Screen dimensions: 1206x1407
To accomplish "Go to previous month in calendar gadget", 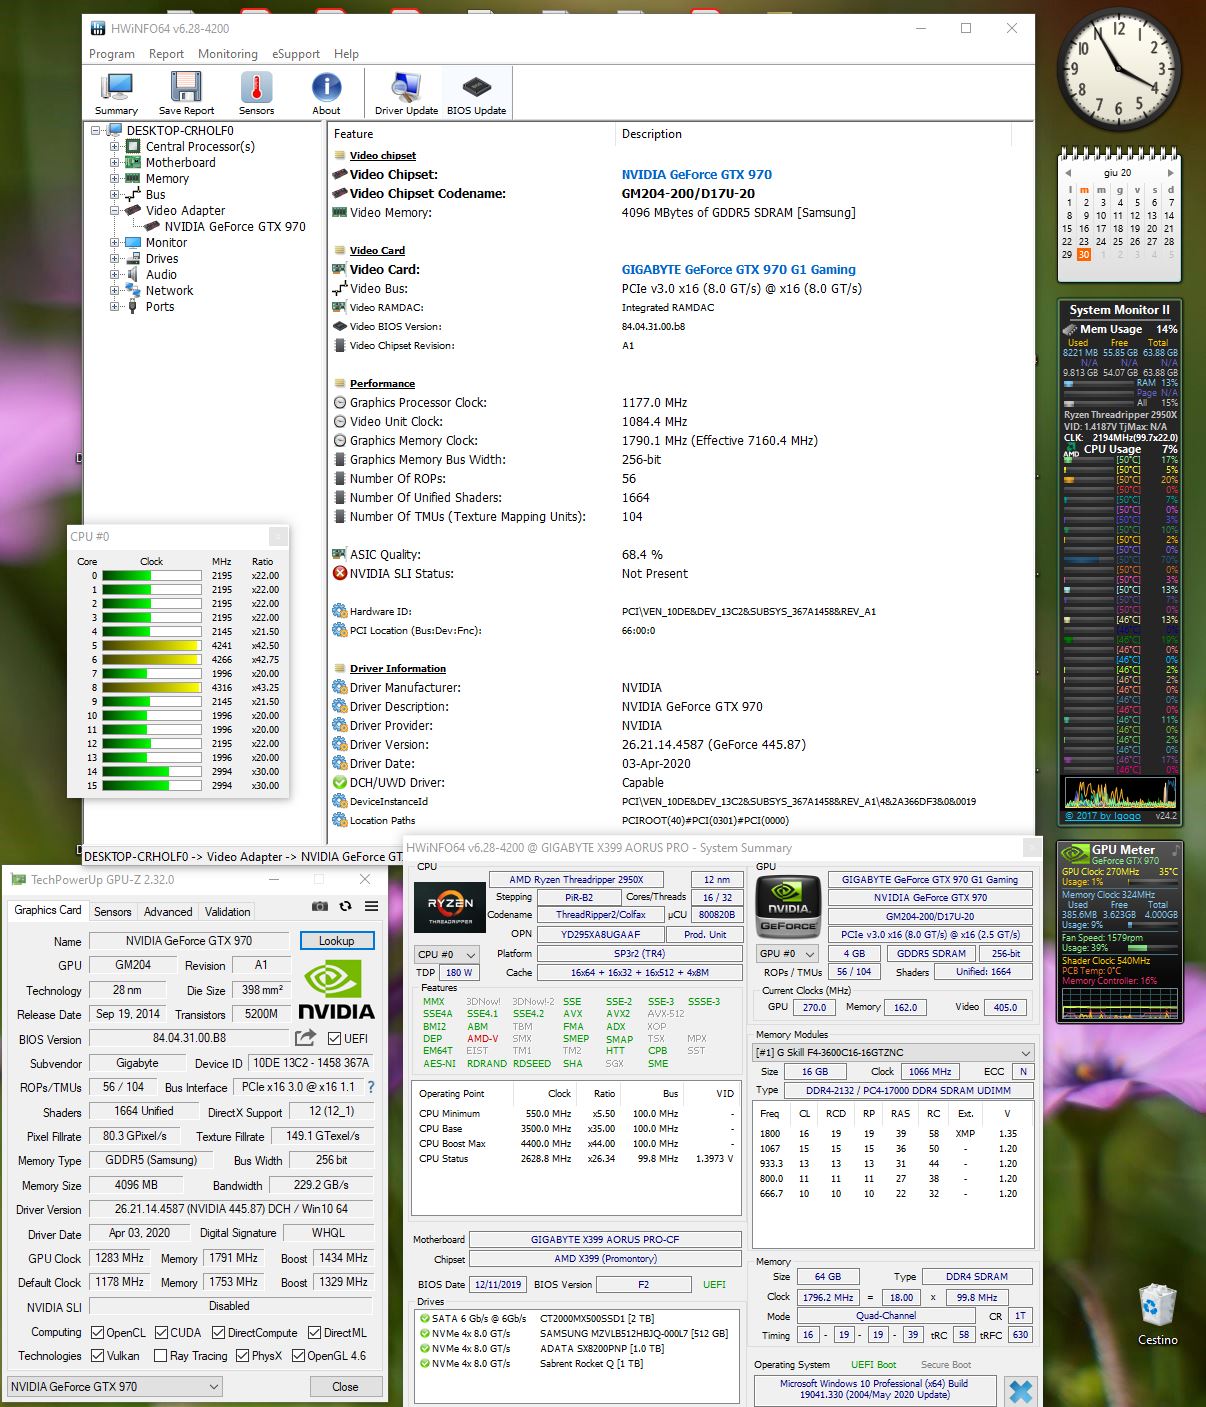I will [1067, 173].
